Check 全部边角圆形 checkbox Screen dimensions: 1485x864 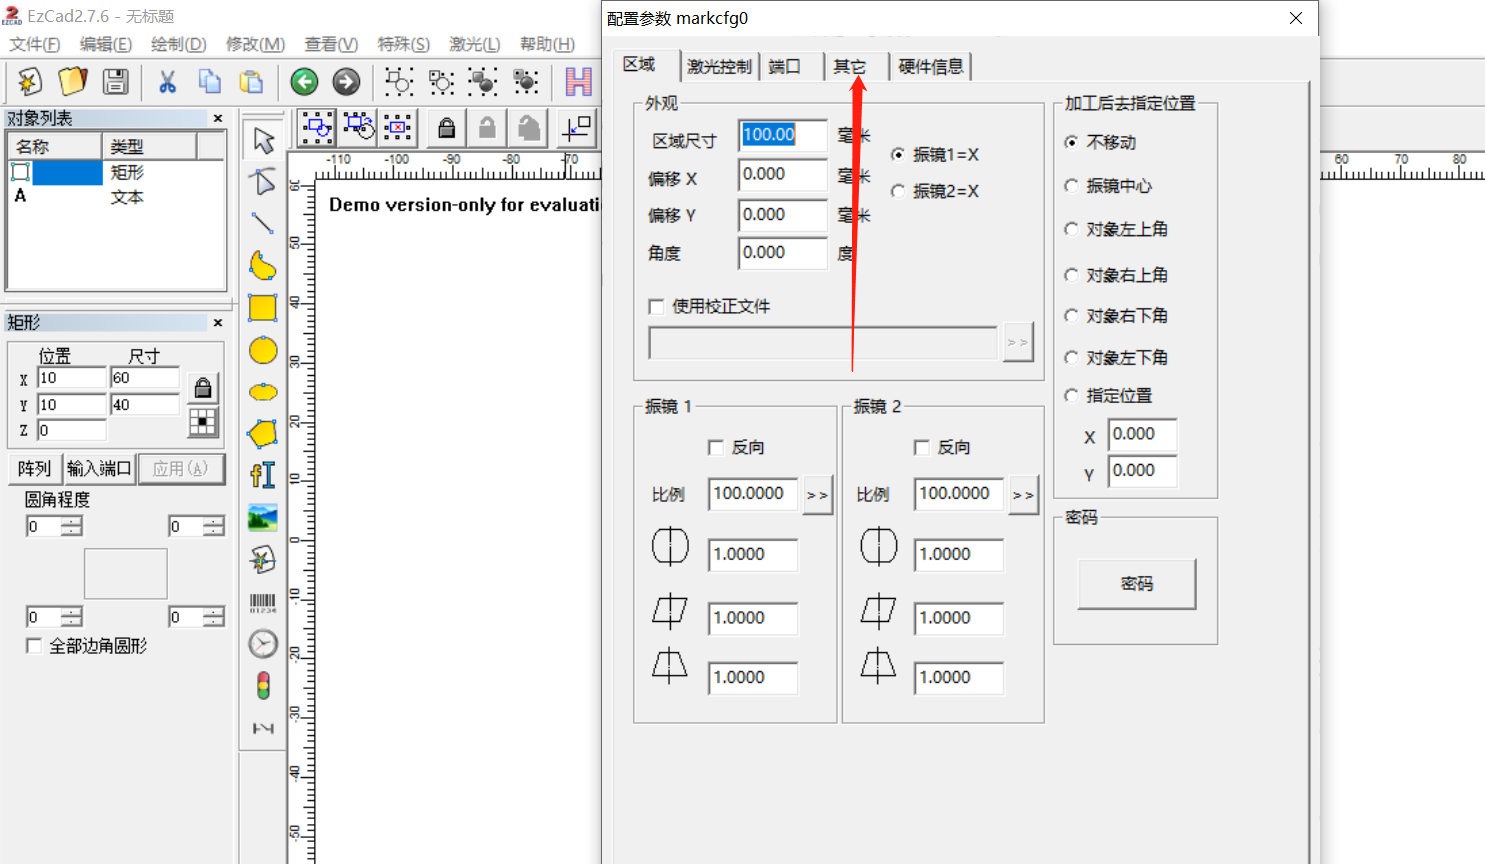[34, 646]
